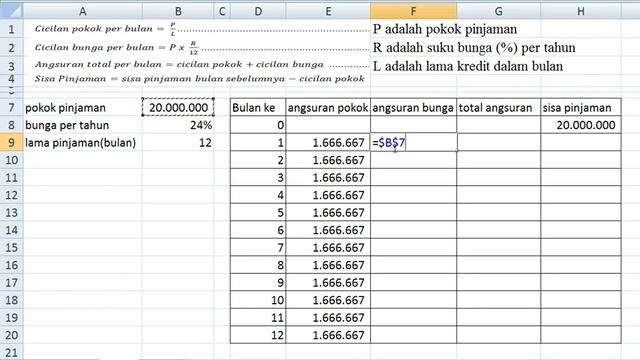
Task: Select all cells via corner button
Action: coord(11,11)
